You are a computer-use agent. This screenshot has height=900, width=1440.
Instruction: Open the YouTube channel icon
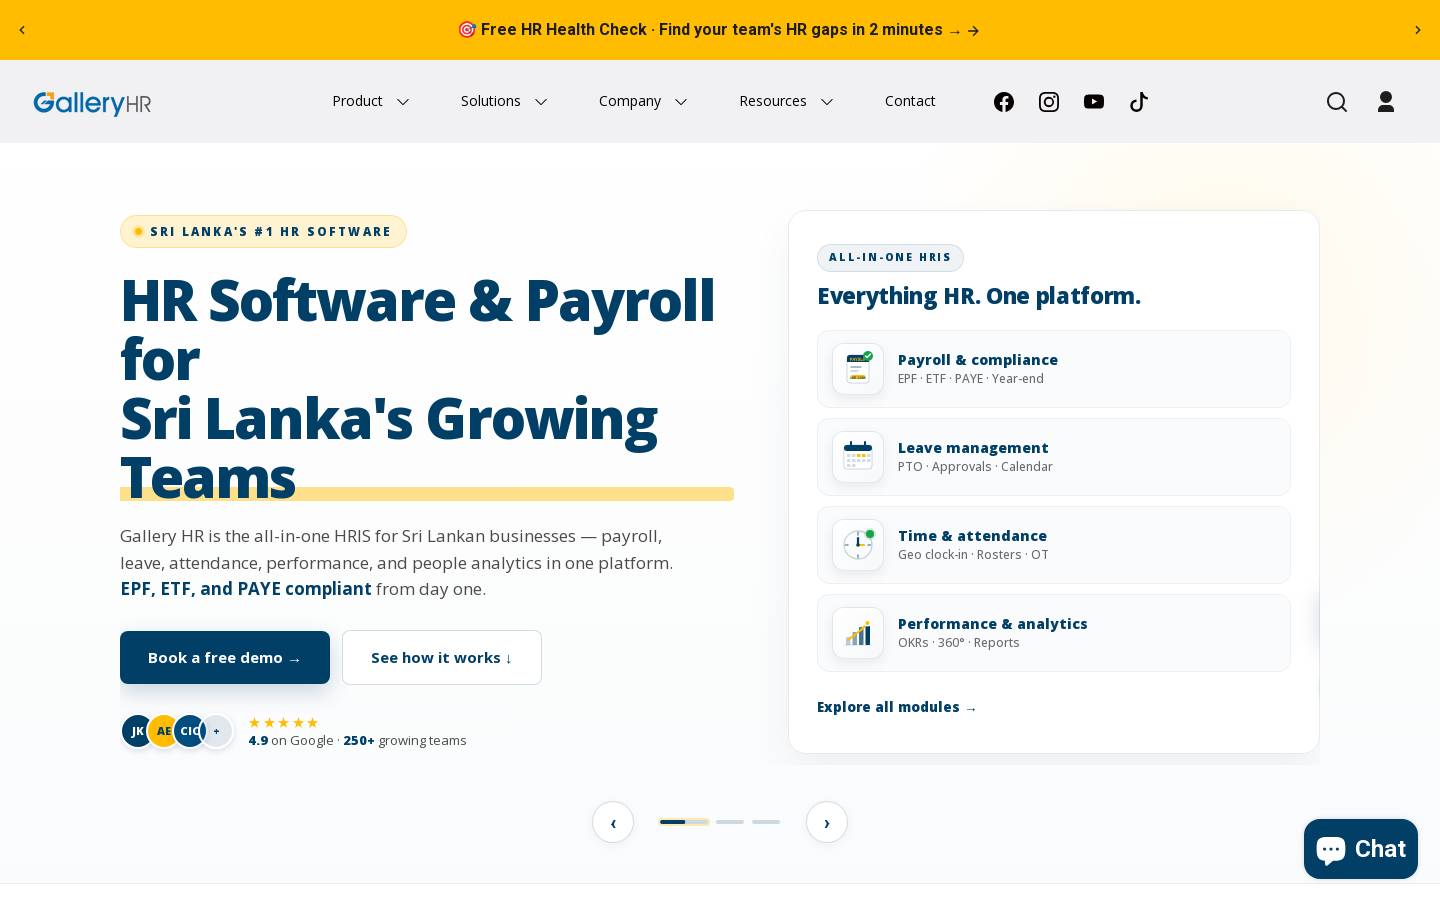(1094, 102)
